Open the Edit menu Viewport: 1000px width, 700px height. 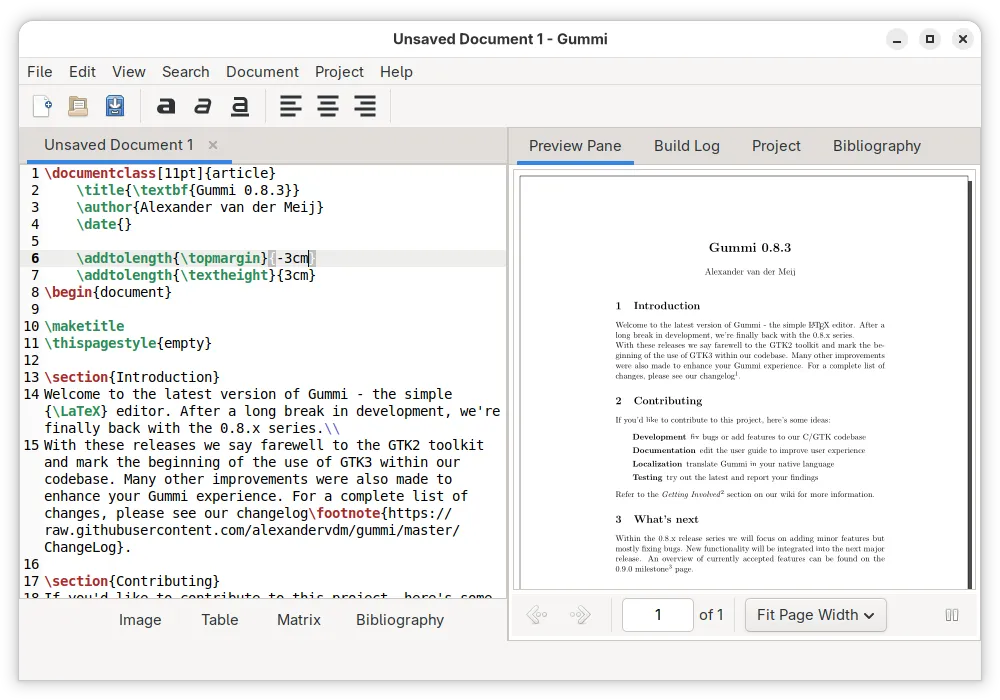(x=82, y=71)
